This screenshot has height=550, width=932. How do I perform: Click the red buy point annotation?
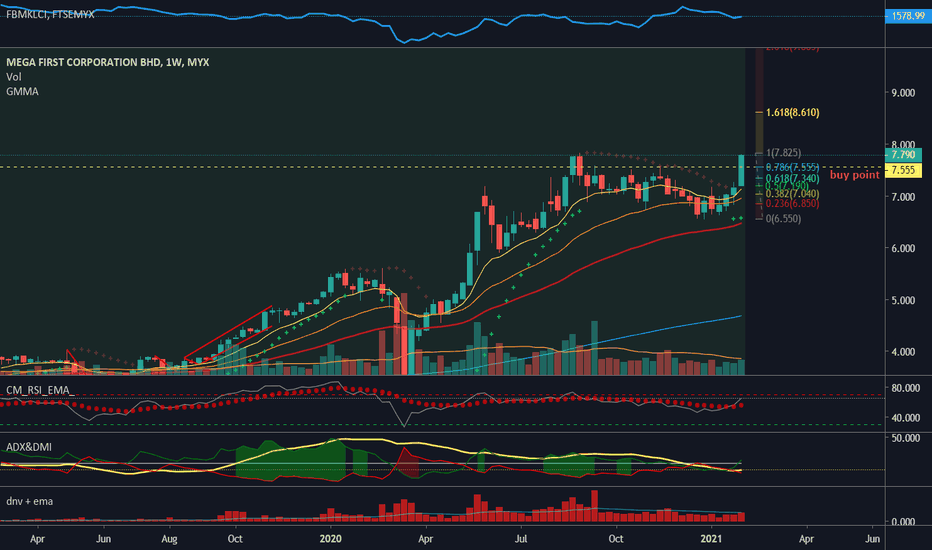(854, 175)
